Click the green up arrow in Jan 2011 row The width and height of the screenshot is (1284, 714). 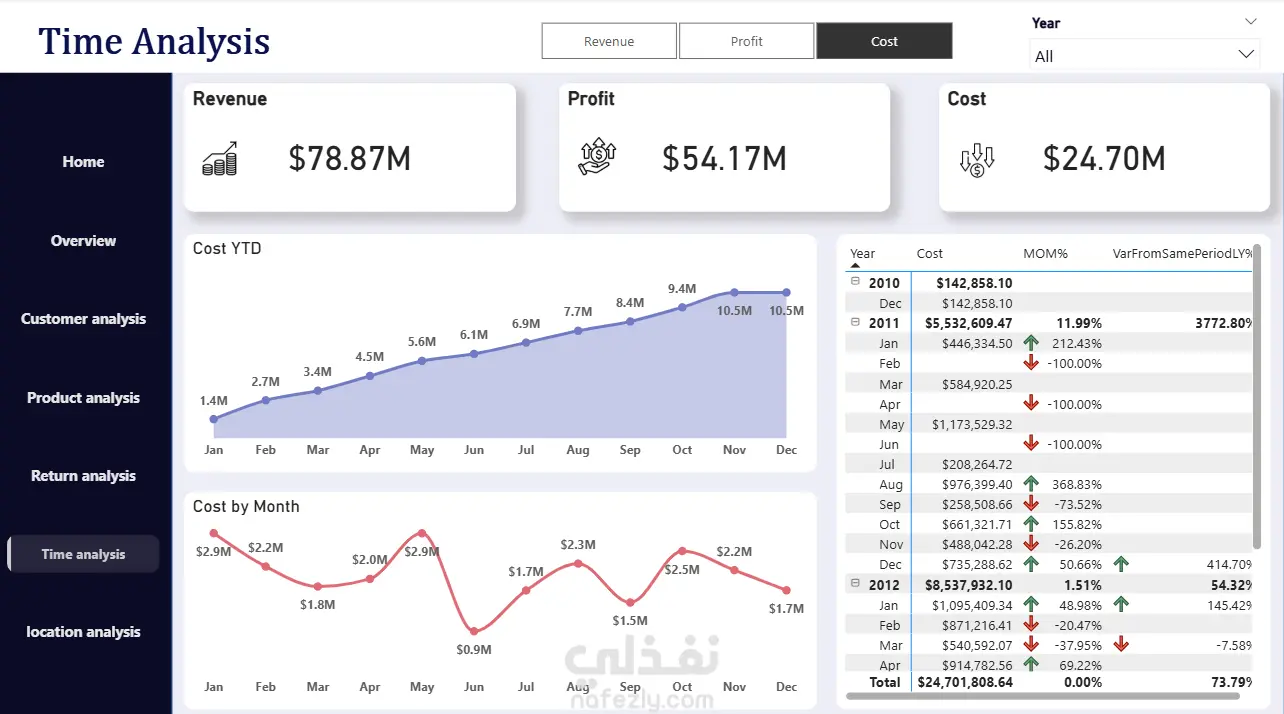click(1031, 343)
